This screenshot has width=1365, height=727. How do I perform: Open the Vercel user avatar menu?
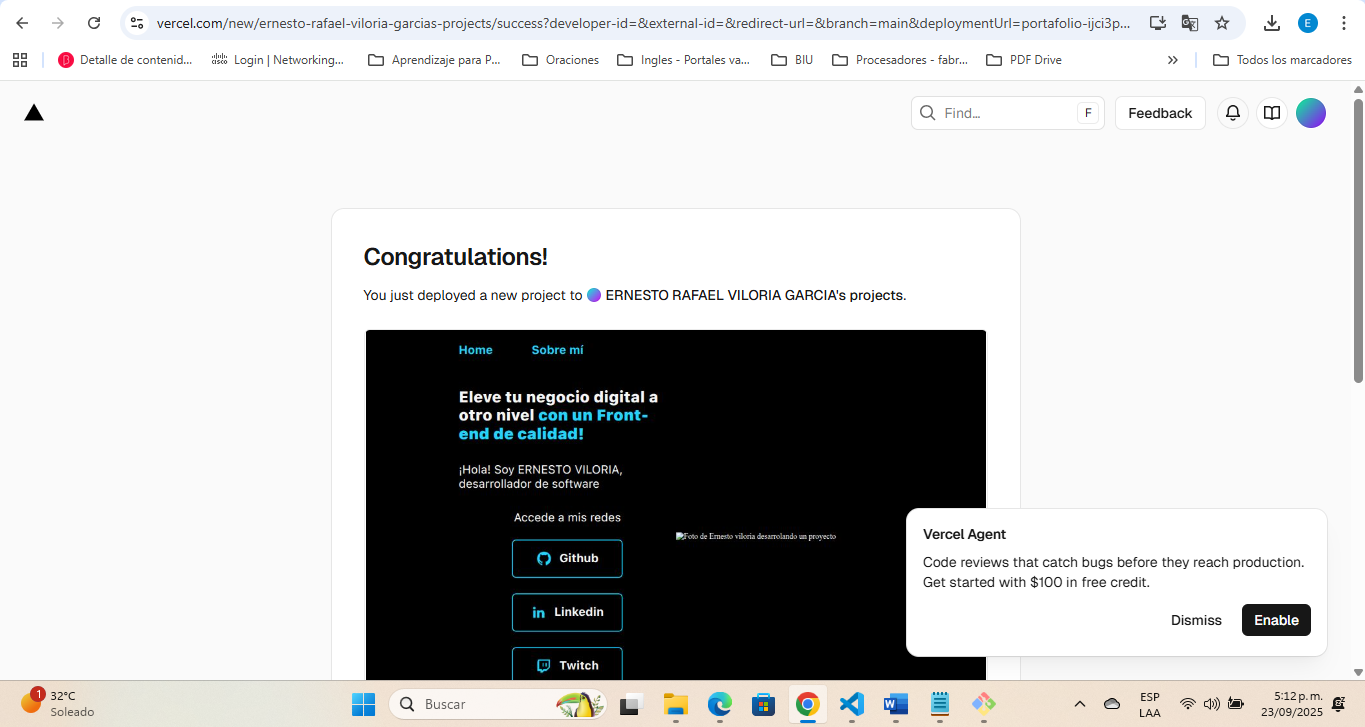pos(1311,113)
